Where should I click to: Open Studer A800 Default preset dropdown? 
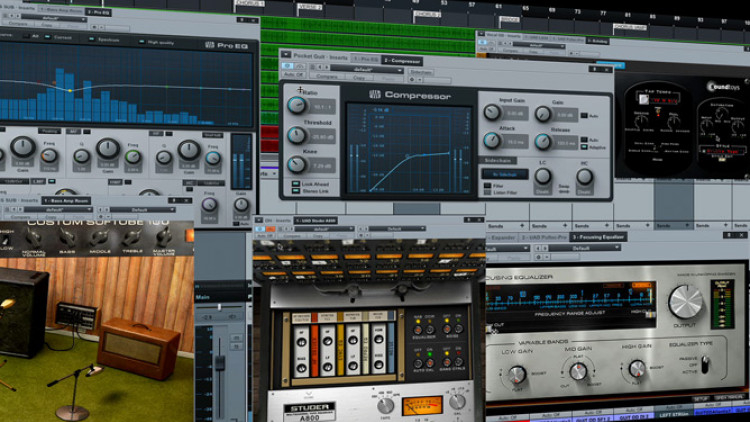coord(396,229)
